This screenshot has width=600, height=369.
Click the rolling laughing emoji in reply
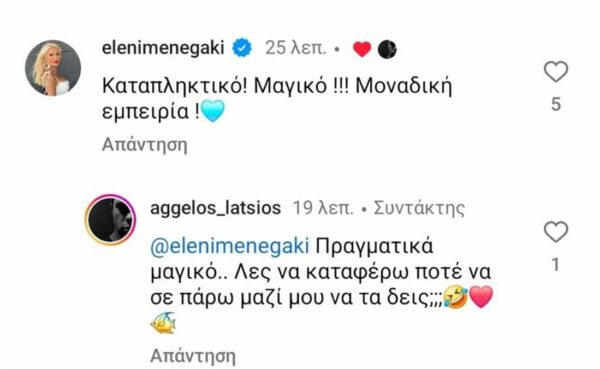(x=456, y=298)
